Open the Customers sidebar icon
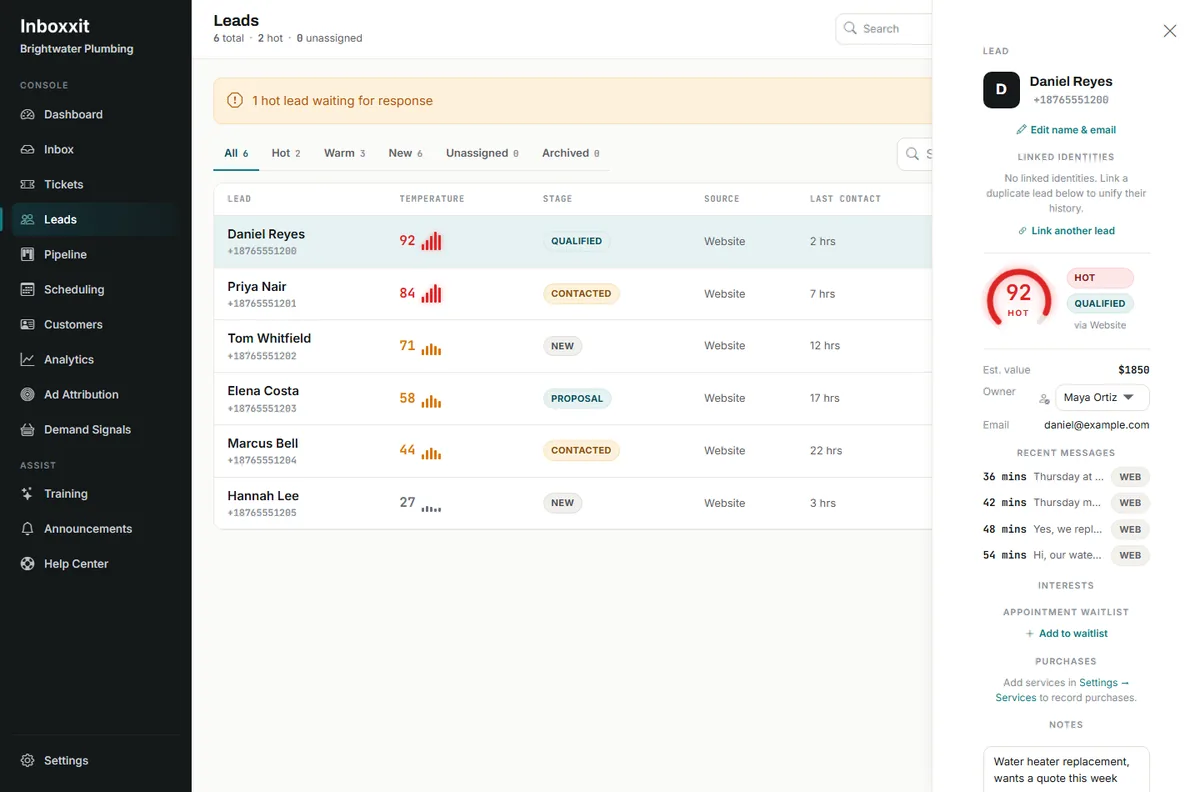 click(x=27, y=324)
